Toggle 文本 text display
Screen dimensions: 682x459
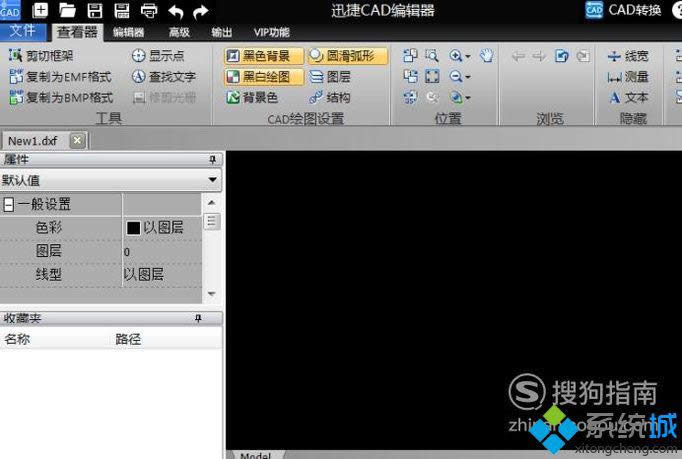tap(628, 97)
